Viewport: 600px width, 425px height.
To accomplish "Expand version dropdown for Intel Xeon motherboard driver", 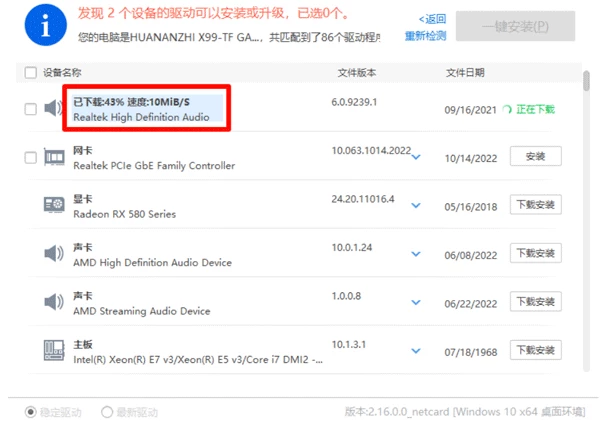I will [x=416, y=351].
